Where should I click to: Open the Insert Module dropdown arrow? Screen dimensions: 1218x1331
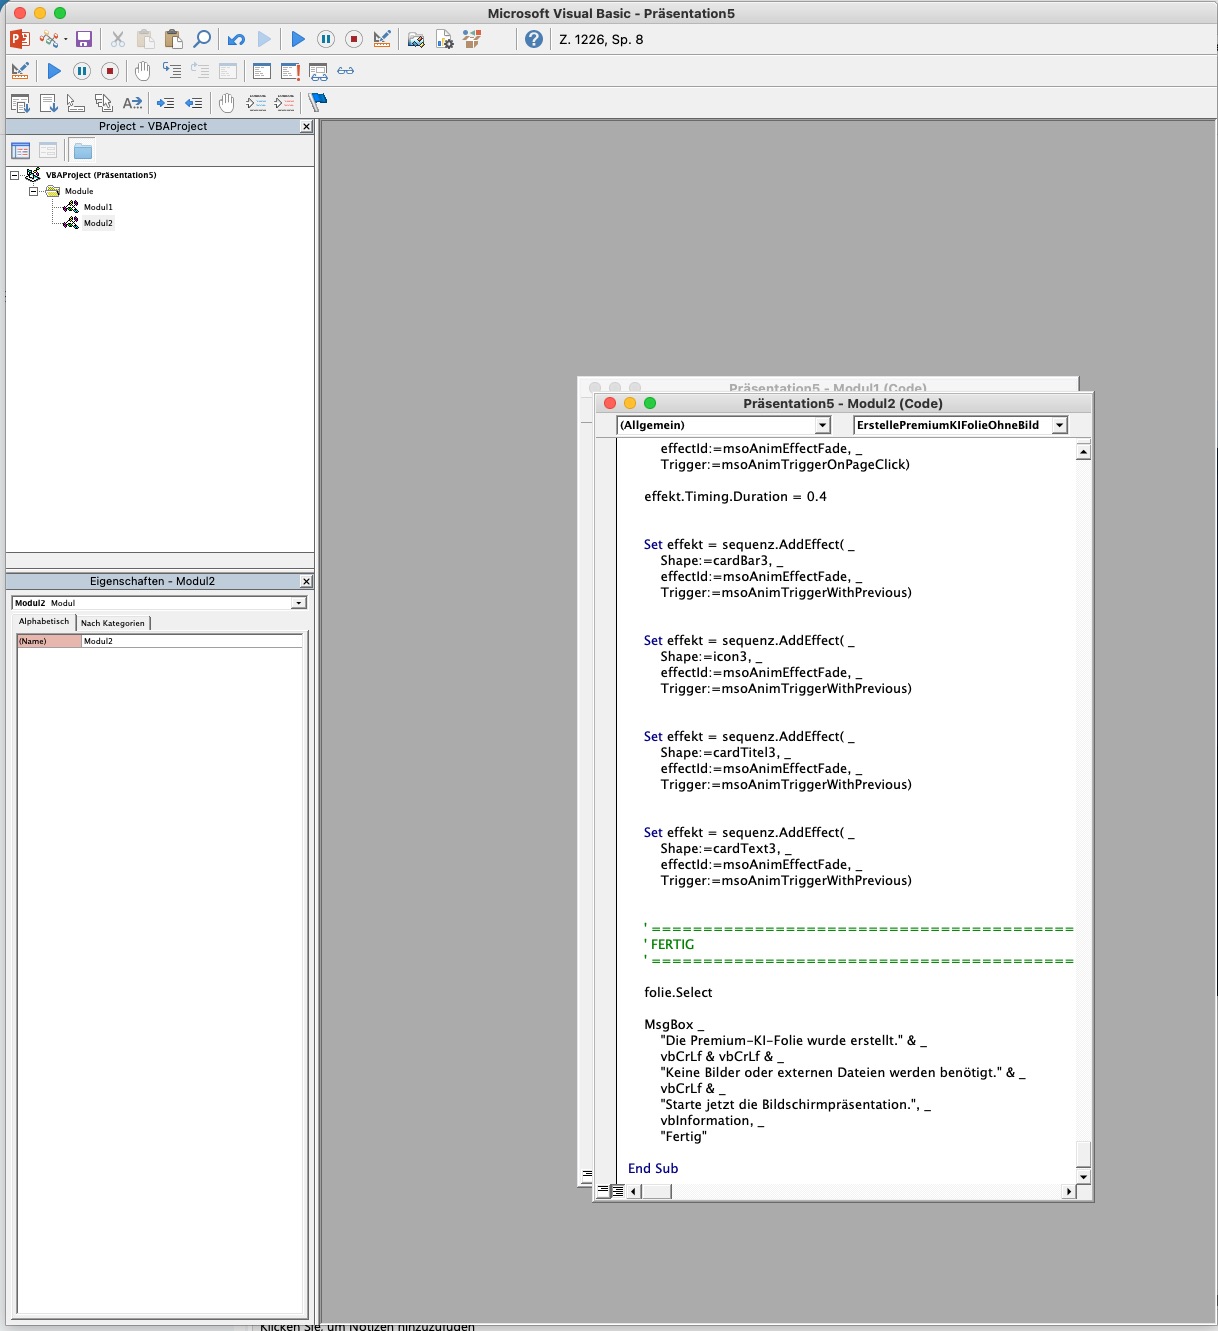65,40
